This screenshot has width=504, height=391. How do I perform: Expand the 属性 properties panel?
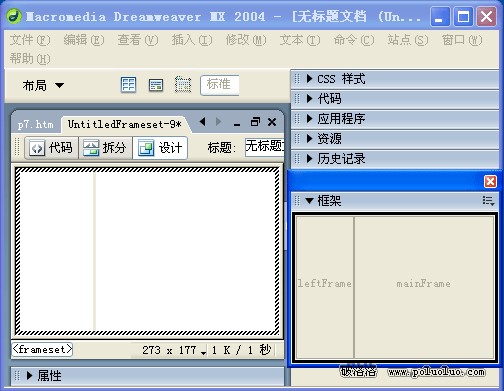pyautogui.click(x=148, y=376)
